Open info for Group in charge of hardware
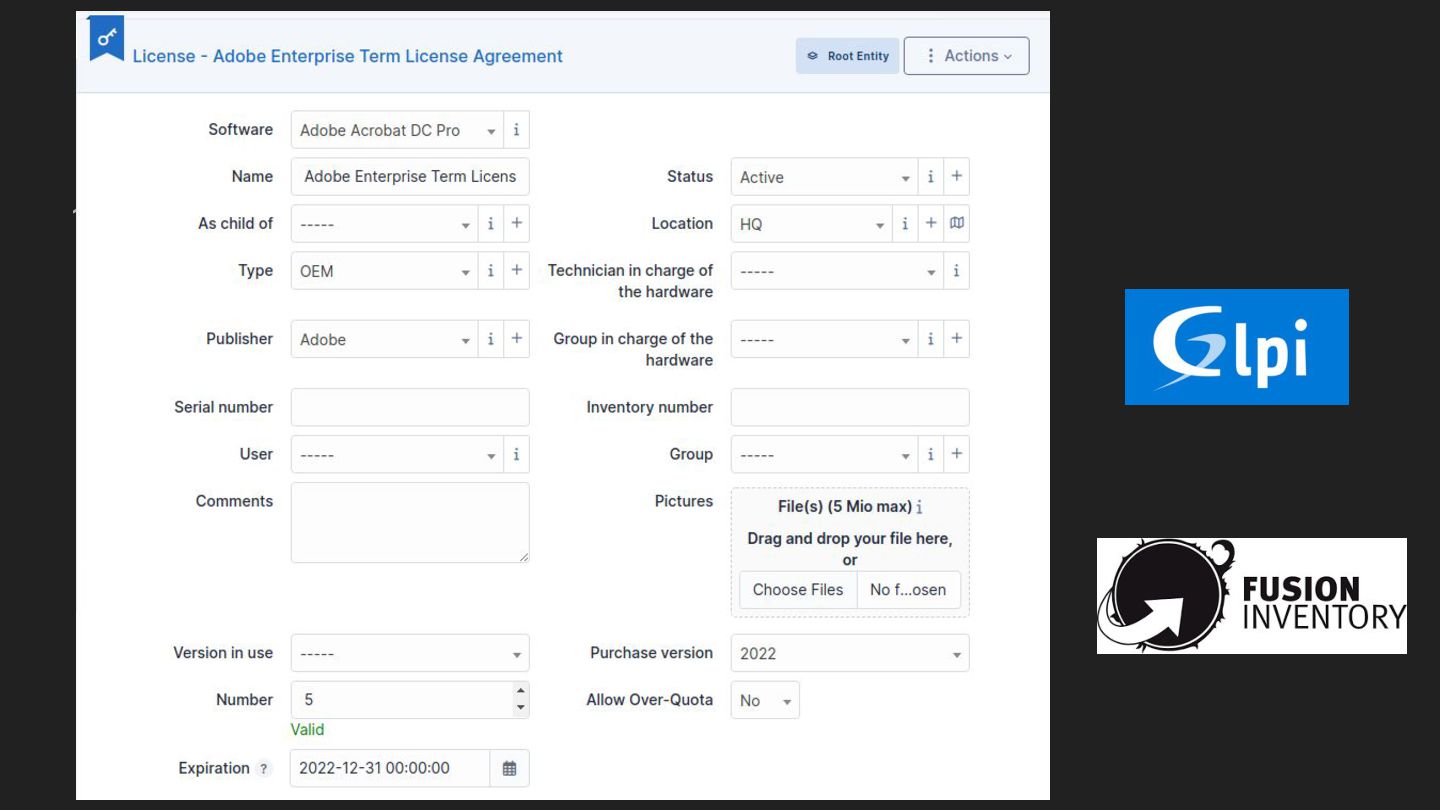Viewport: 1440px width, 810px height. [x=930, y=339]
